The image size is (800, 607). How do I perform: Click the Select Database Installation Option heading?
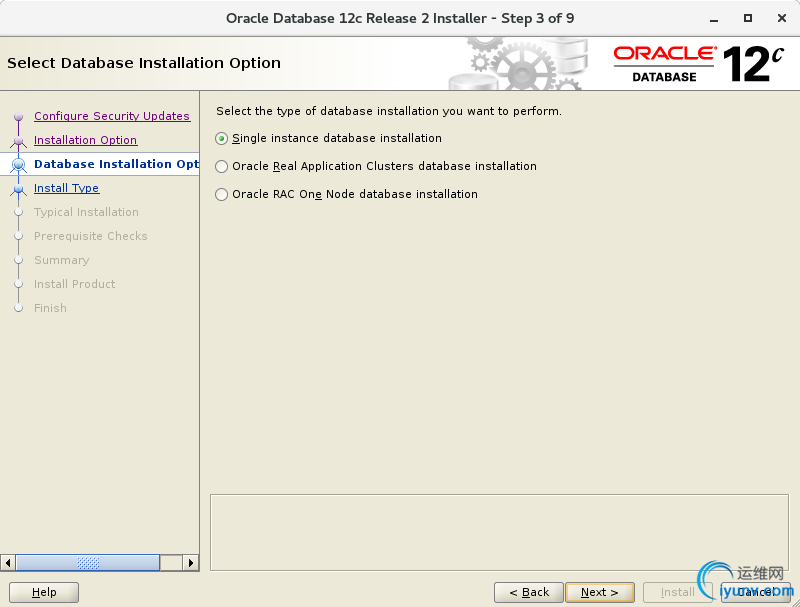tap(144, 63)
